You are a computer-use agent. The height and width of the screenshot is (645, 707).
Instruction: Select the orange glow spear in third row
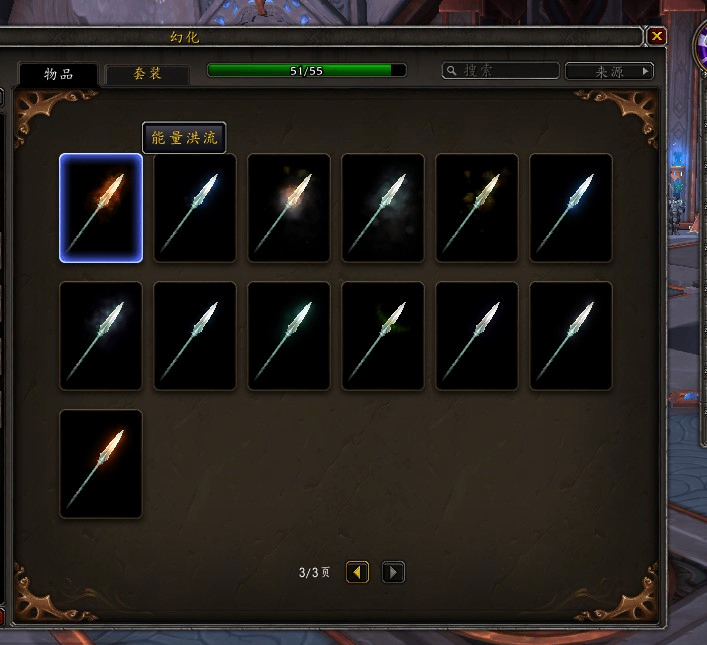(x=101, y=464)
